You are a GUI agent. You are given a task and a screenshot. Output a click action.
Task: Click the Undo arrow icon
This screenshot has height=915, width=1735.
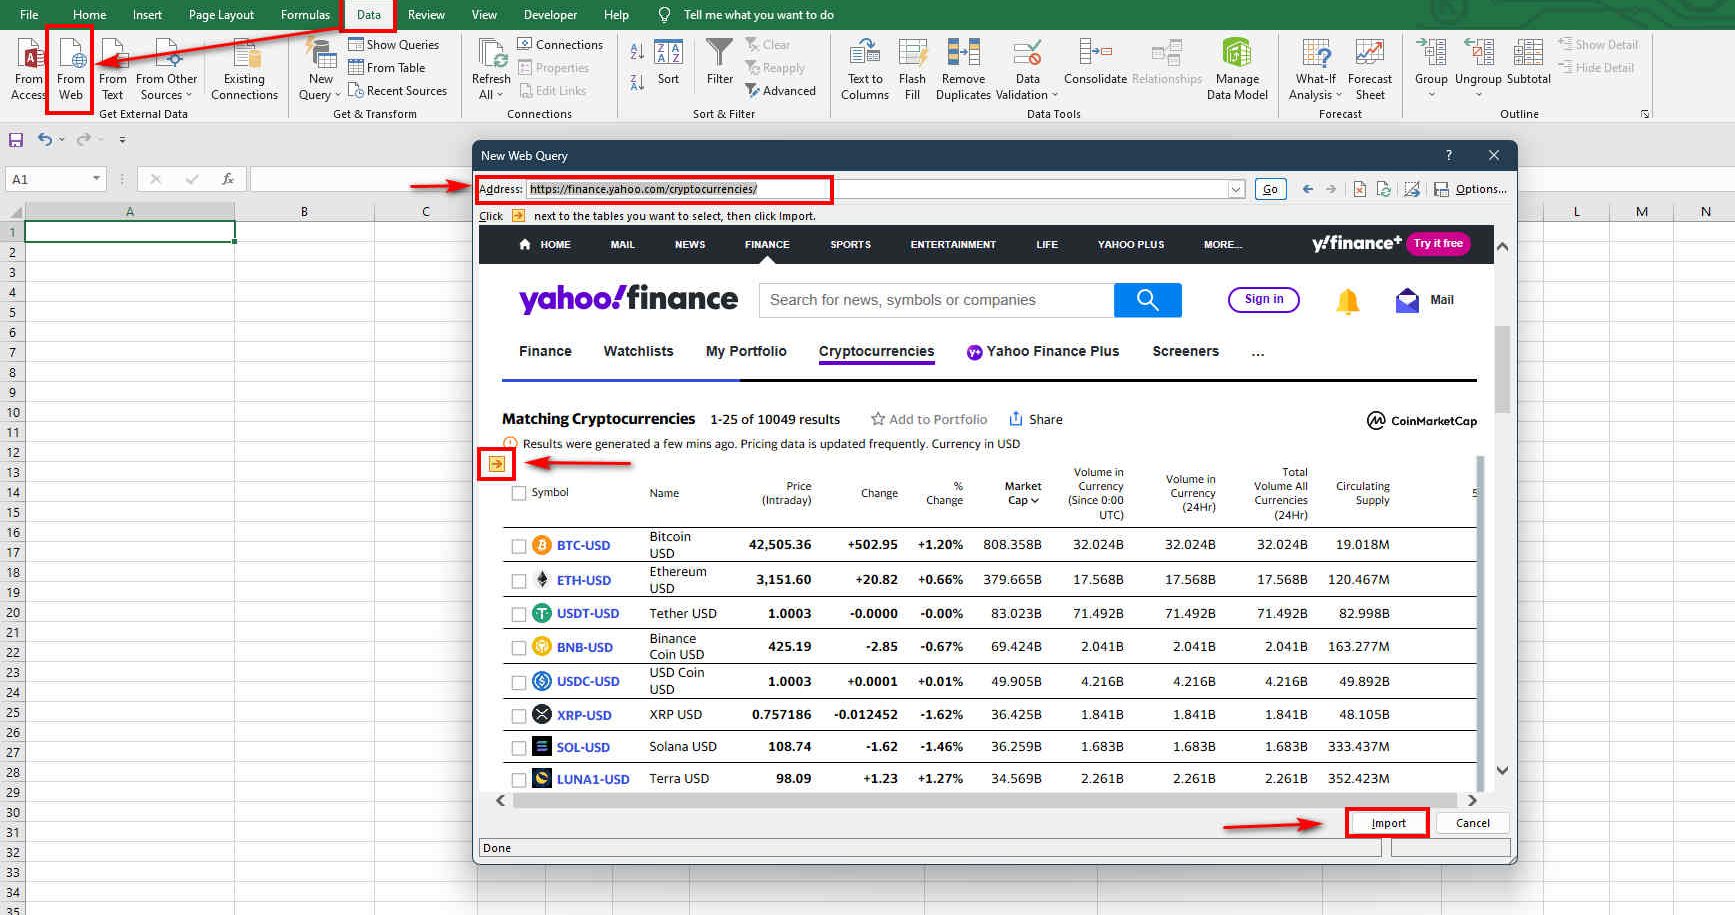44,140
